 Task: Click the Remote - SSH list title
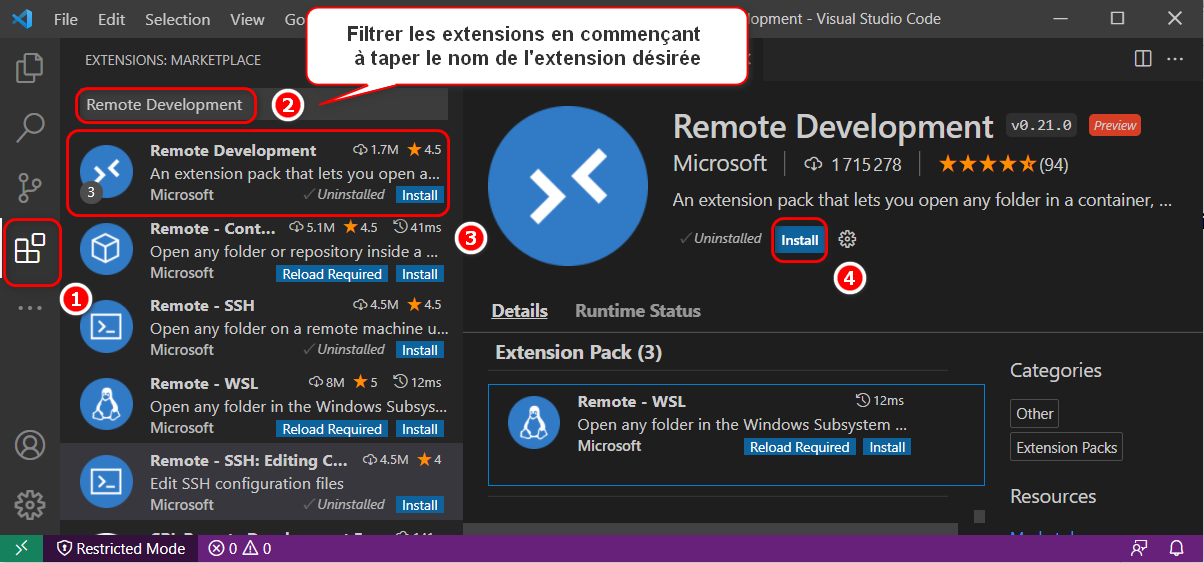click(x=202, y=305)
